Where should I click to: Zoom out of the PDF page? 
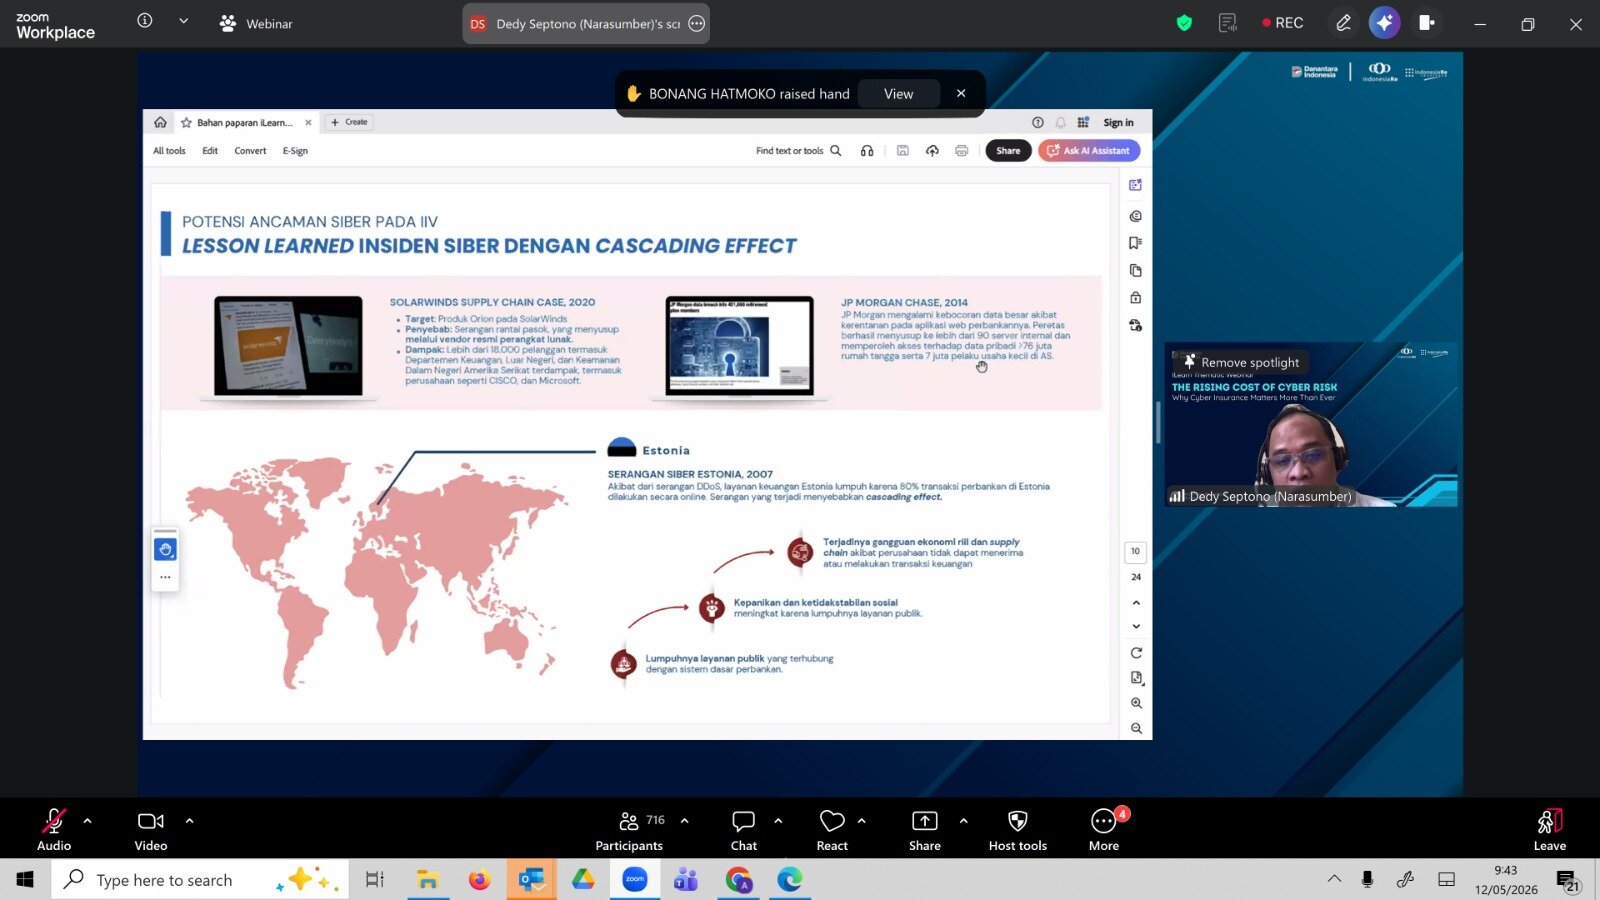point(1136,728)
